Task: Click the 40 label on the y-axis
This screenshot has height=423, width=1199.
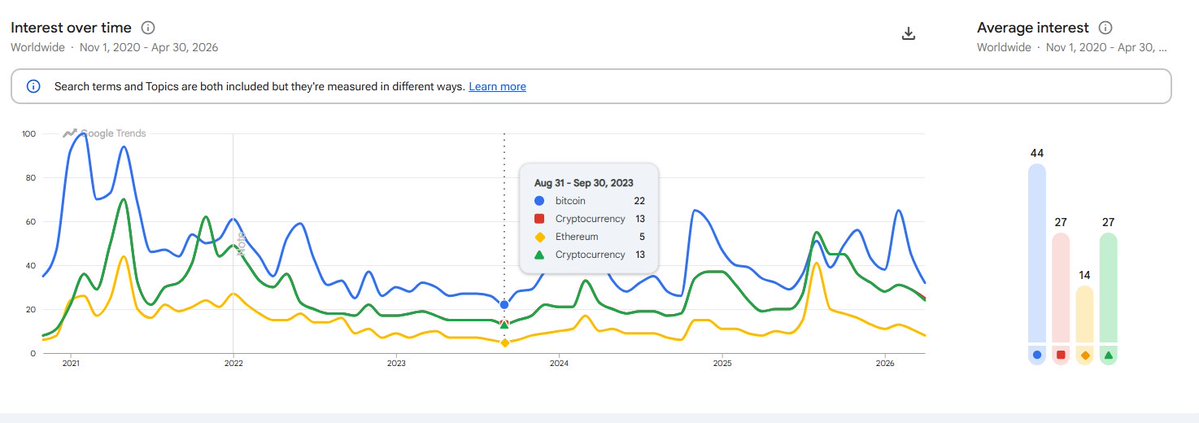Action: tap(31, 266)
